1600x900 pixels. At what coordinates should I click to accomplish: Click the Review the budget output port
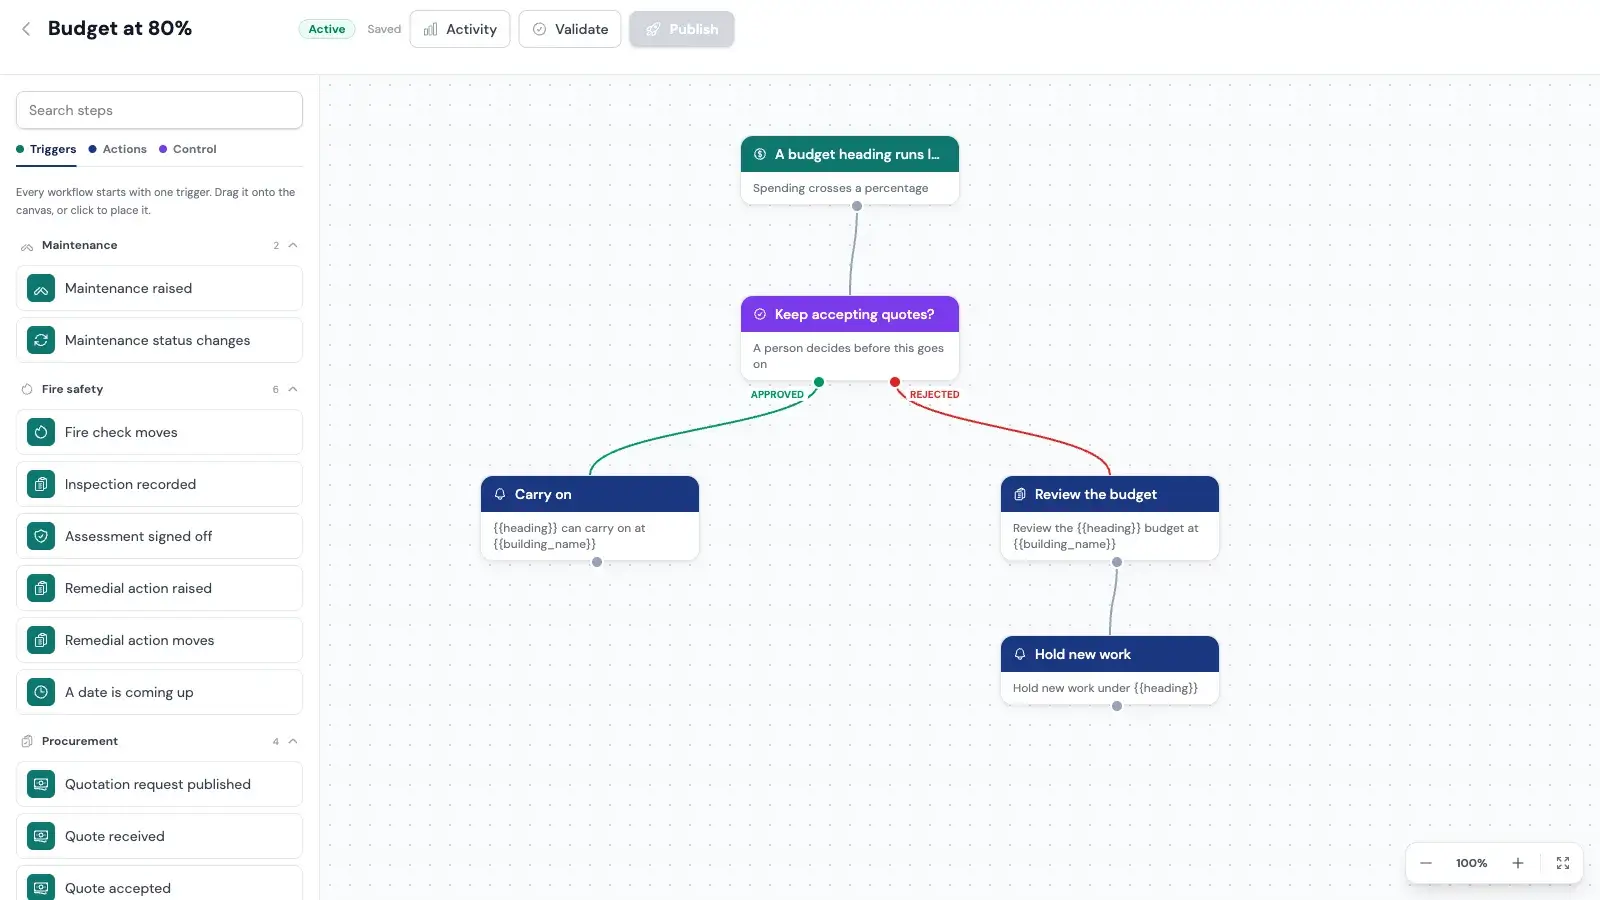tap(1117, 562)
